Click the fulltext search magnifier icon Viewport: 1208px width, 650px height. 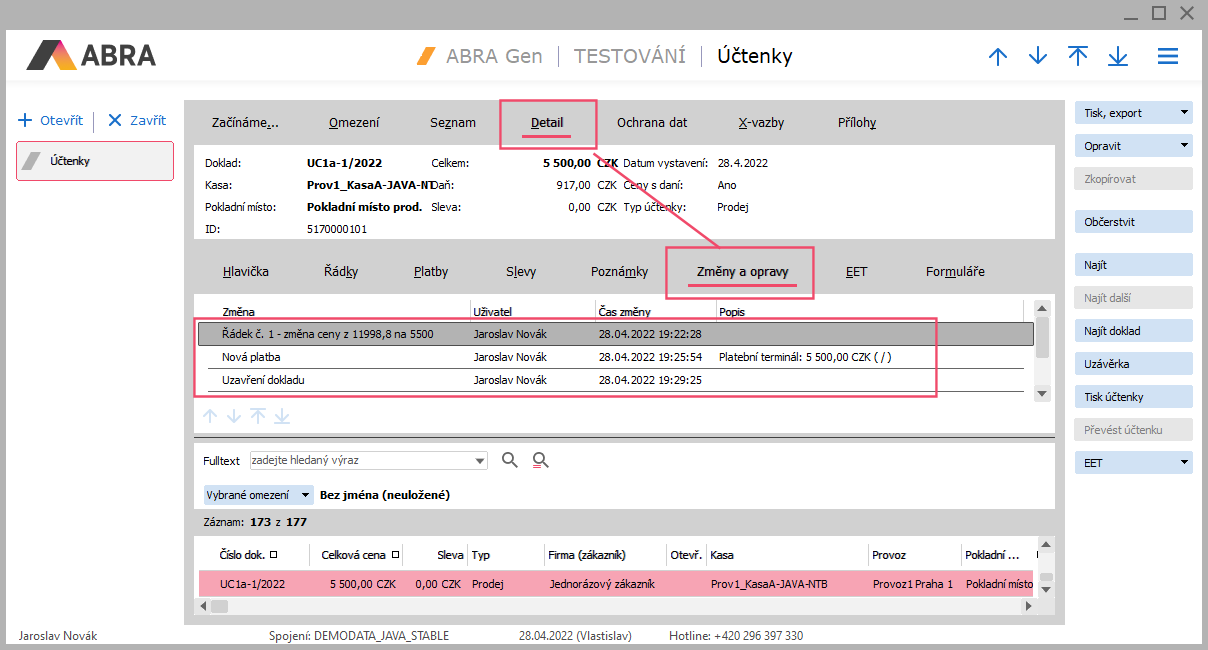pos(510,460)
